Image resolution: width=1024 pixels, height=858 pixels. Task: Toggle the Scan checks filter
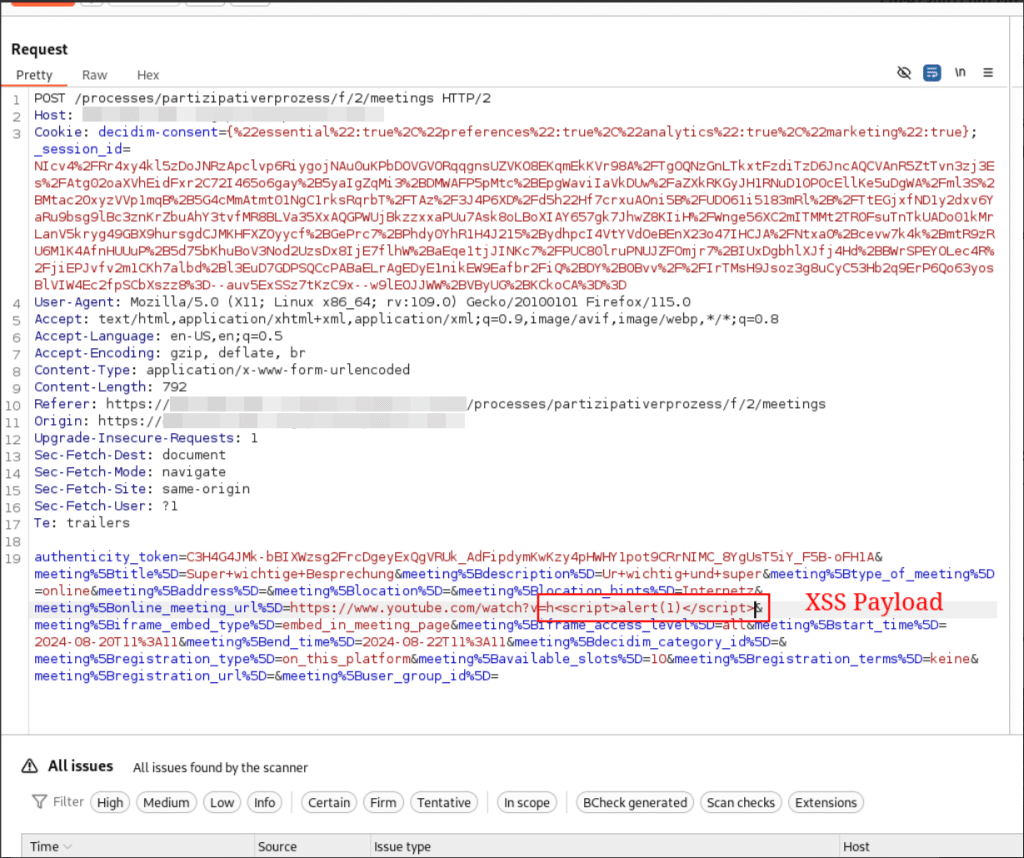(741, 802)
